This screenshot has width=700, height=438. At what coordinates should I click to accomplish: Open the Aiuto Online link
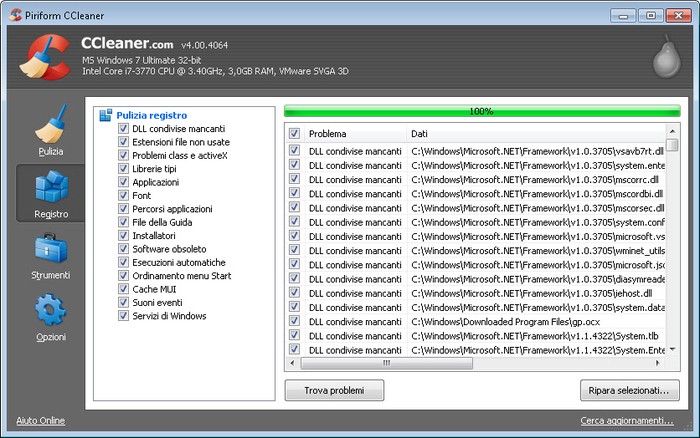(x=40, y=420)
